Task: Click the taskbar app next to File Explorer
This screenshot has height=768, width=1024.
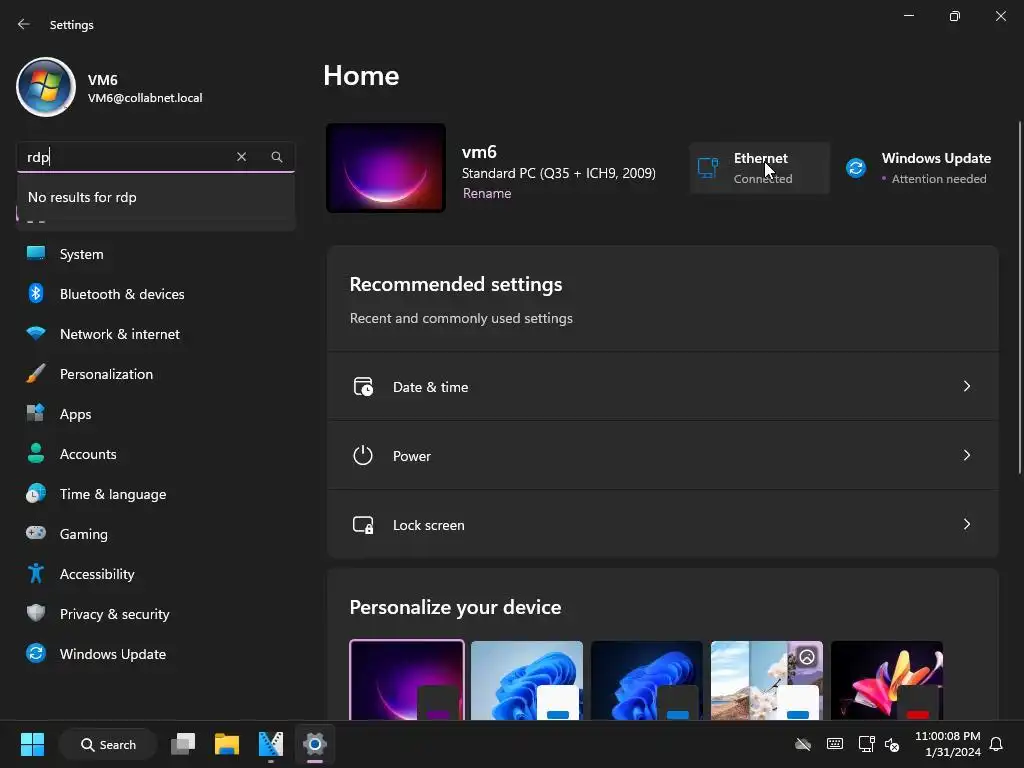Action: pyautogui.click(x=271, y=744)
